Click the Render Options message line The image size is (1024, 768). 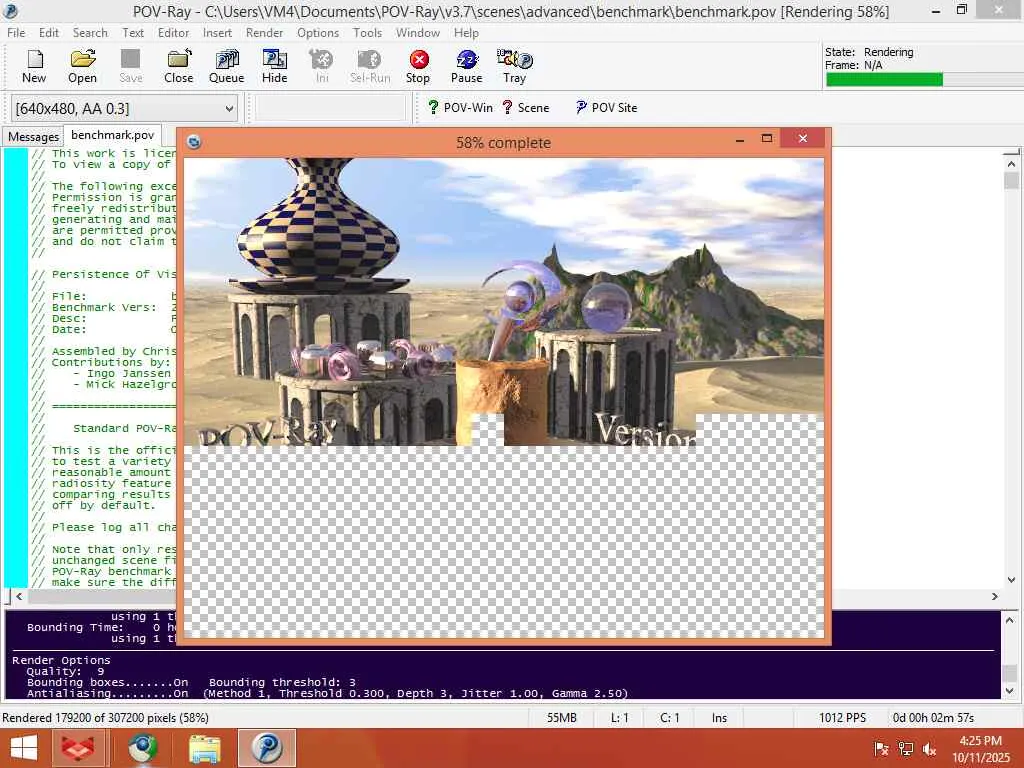(61, 660)
